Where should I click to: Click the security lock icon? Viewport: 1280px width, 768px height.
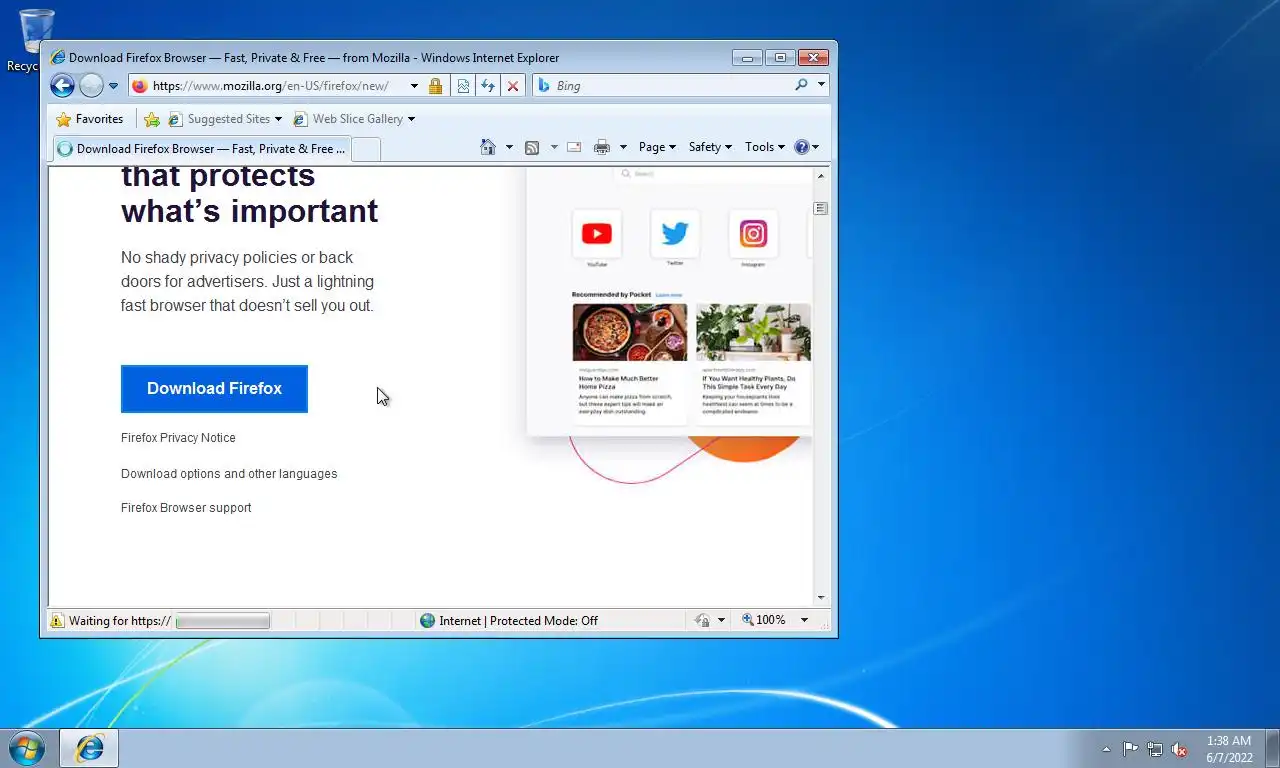click(435, 86)
